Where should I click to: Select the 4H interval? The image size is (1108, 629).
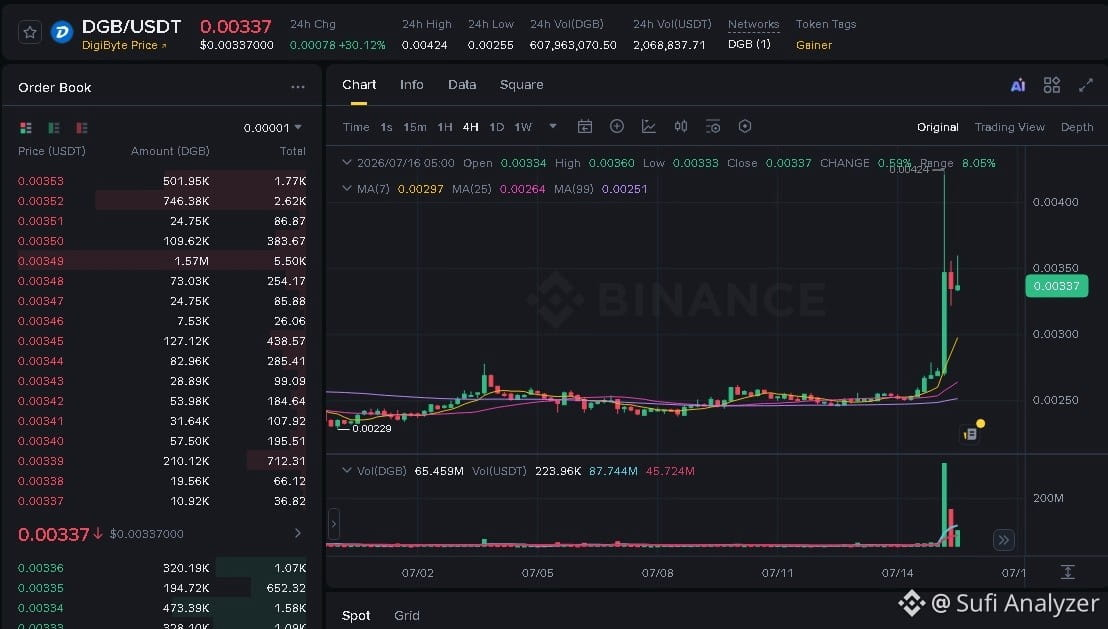(x=471, y=127)
